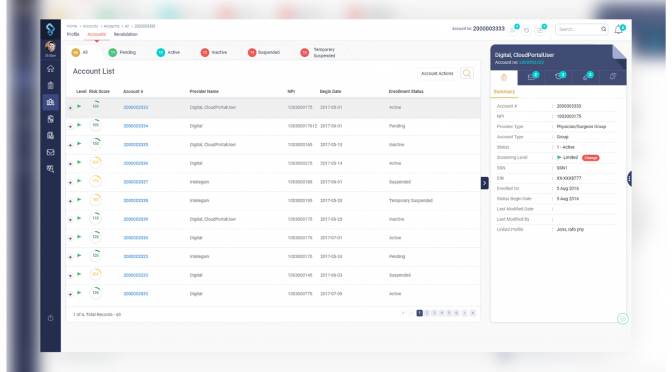672x372 pixels.
Task: Select the highlighted buildings icon in the sidebar
Action: (51, 102)
